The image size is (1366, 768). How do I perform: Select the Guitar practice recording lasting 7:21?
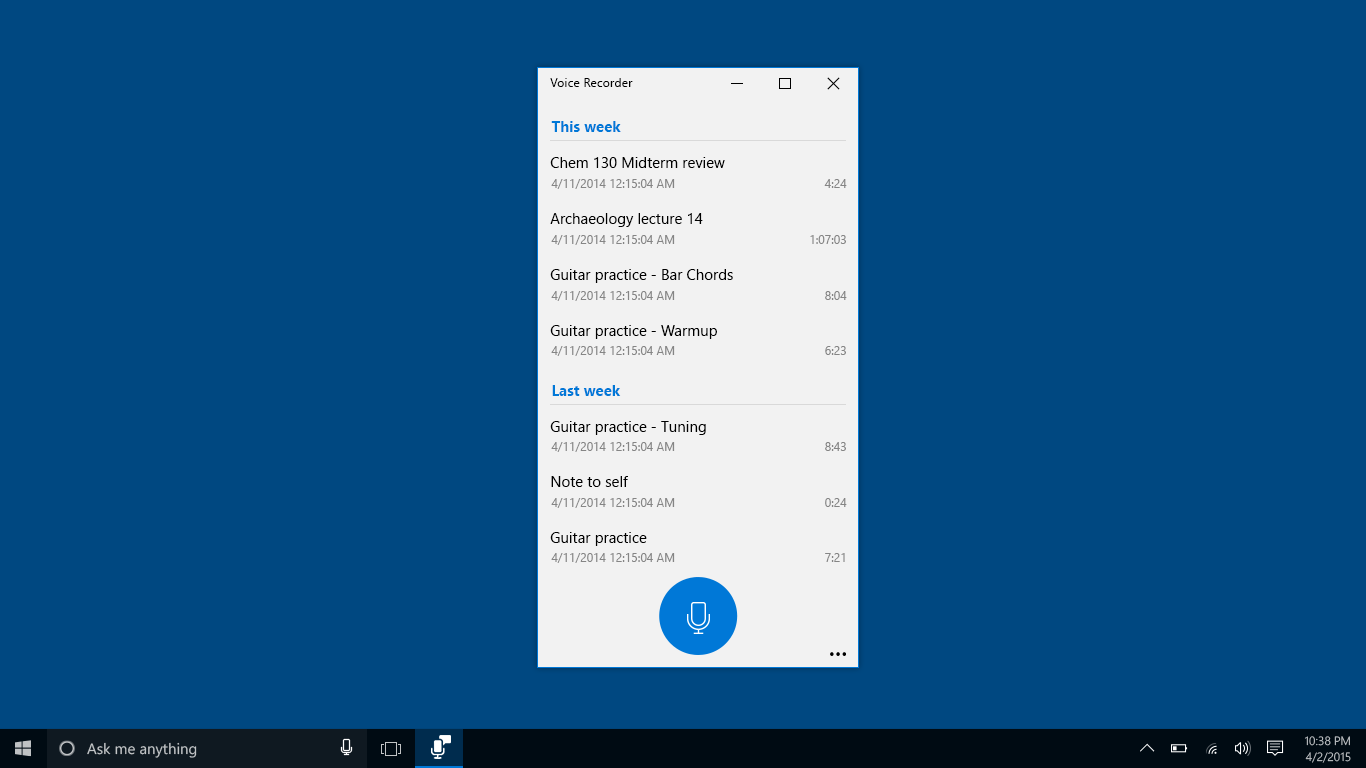pos(697,547)
